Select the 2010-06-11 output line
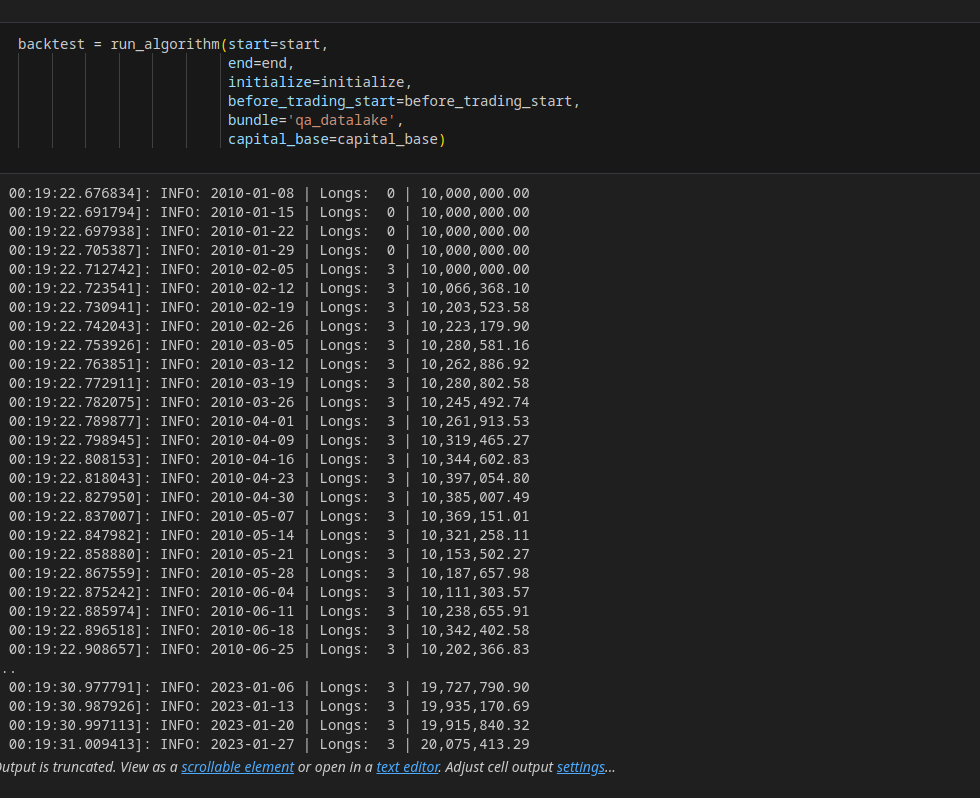980x798 pixels. 269,611
